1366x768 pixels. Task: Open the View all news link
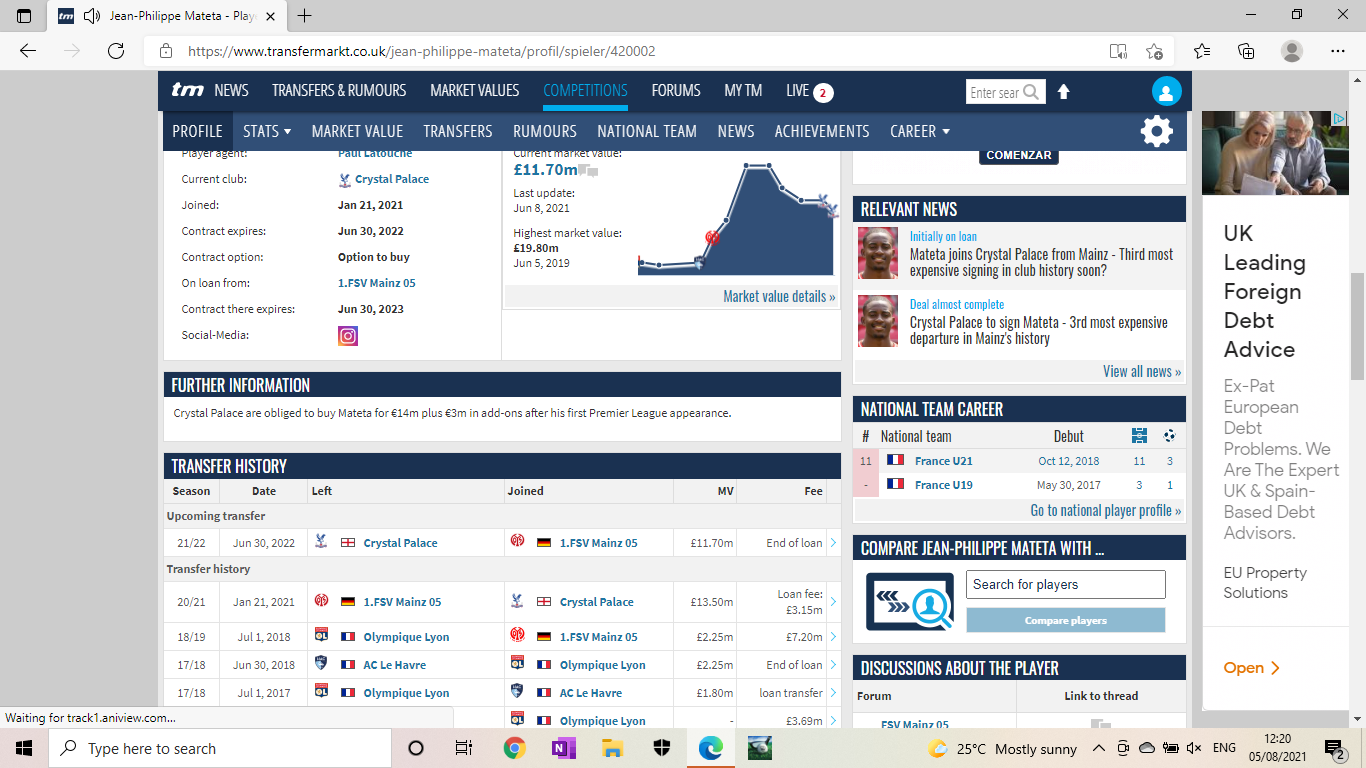point(1141,371)
